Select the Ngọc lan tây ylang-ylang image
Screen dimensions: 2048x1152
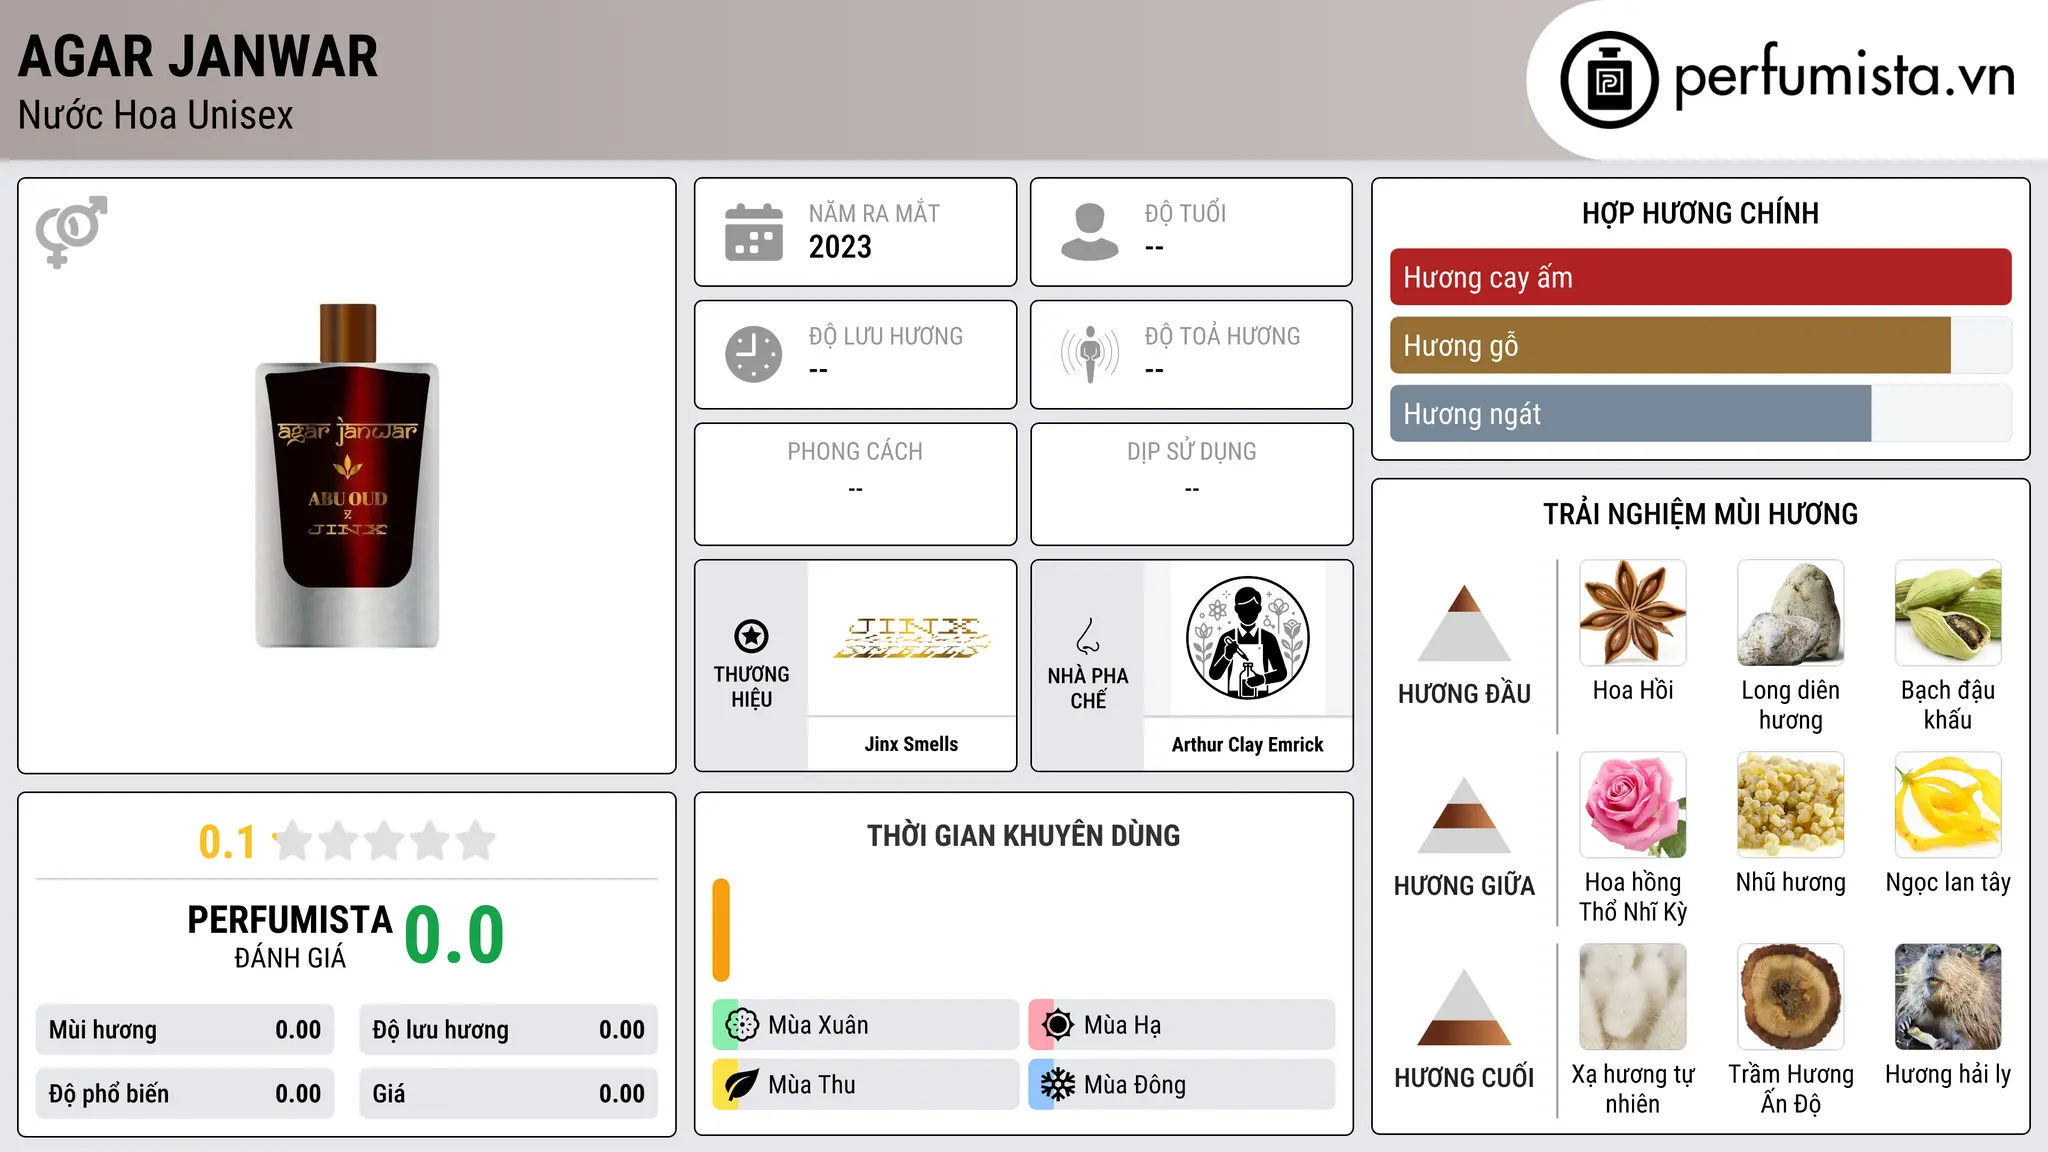(1948, 805)
